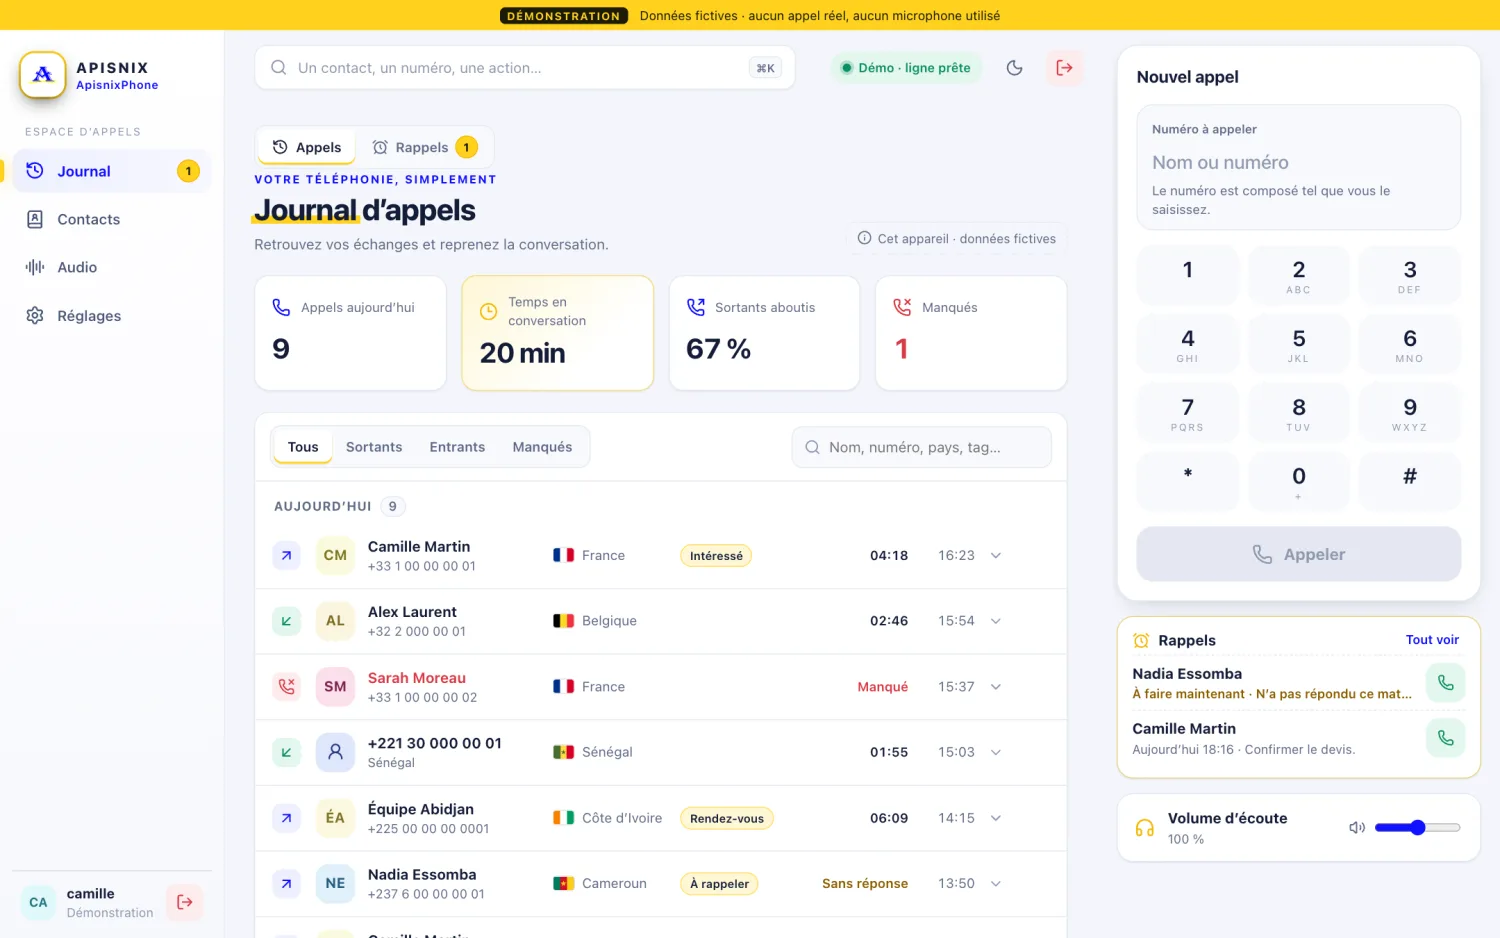Expand the Équipe Abidjan call row
Viewport: 1500px width, 938px height.
pyautogui.click(x=996, y=818)
